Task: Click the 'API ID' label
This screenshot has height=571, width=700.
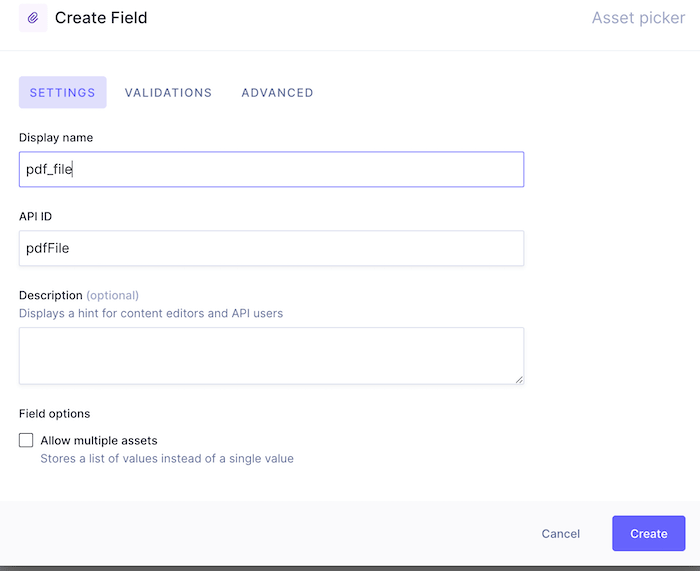Action: (x=35, y=217)
